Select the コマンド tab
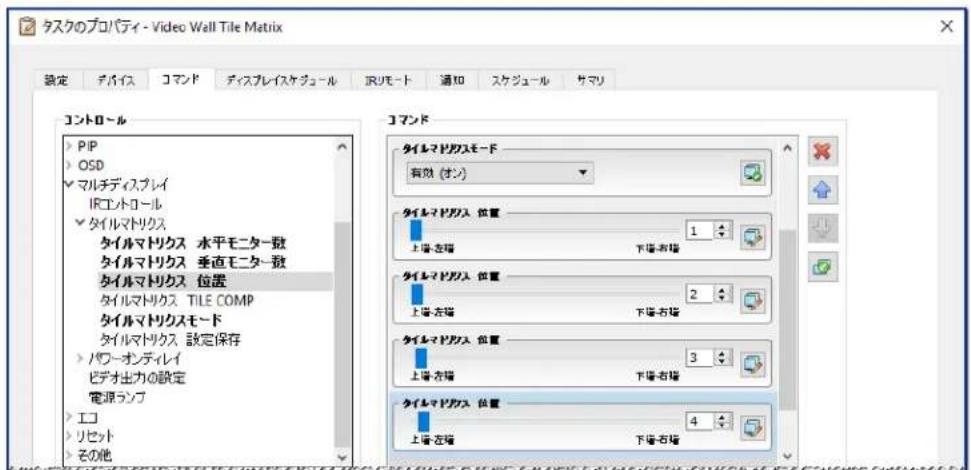The image size is (971, 470). pyautogui.click(x=181, y=80)
